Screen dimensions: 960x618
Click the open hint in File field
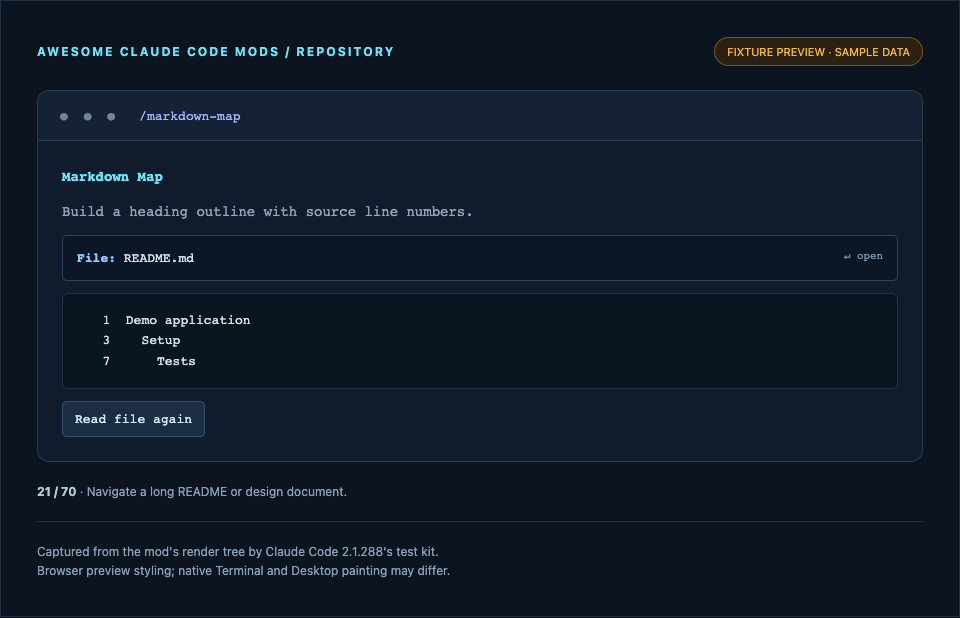pos(863,256)
